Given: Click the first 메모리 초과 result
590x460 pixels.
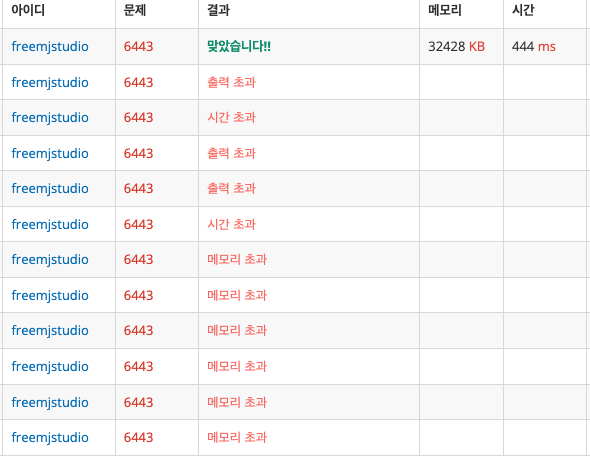Looking at the screenshot, I should point(237,260).
